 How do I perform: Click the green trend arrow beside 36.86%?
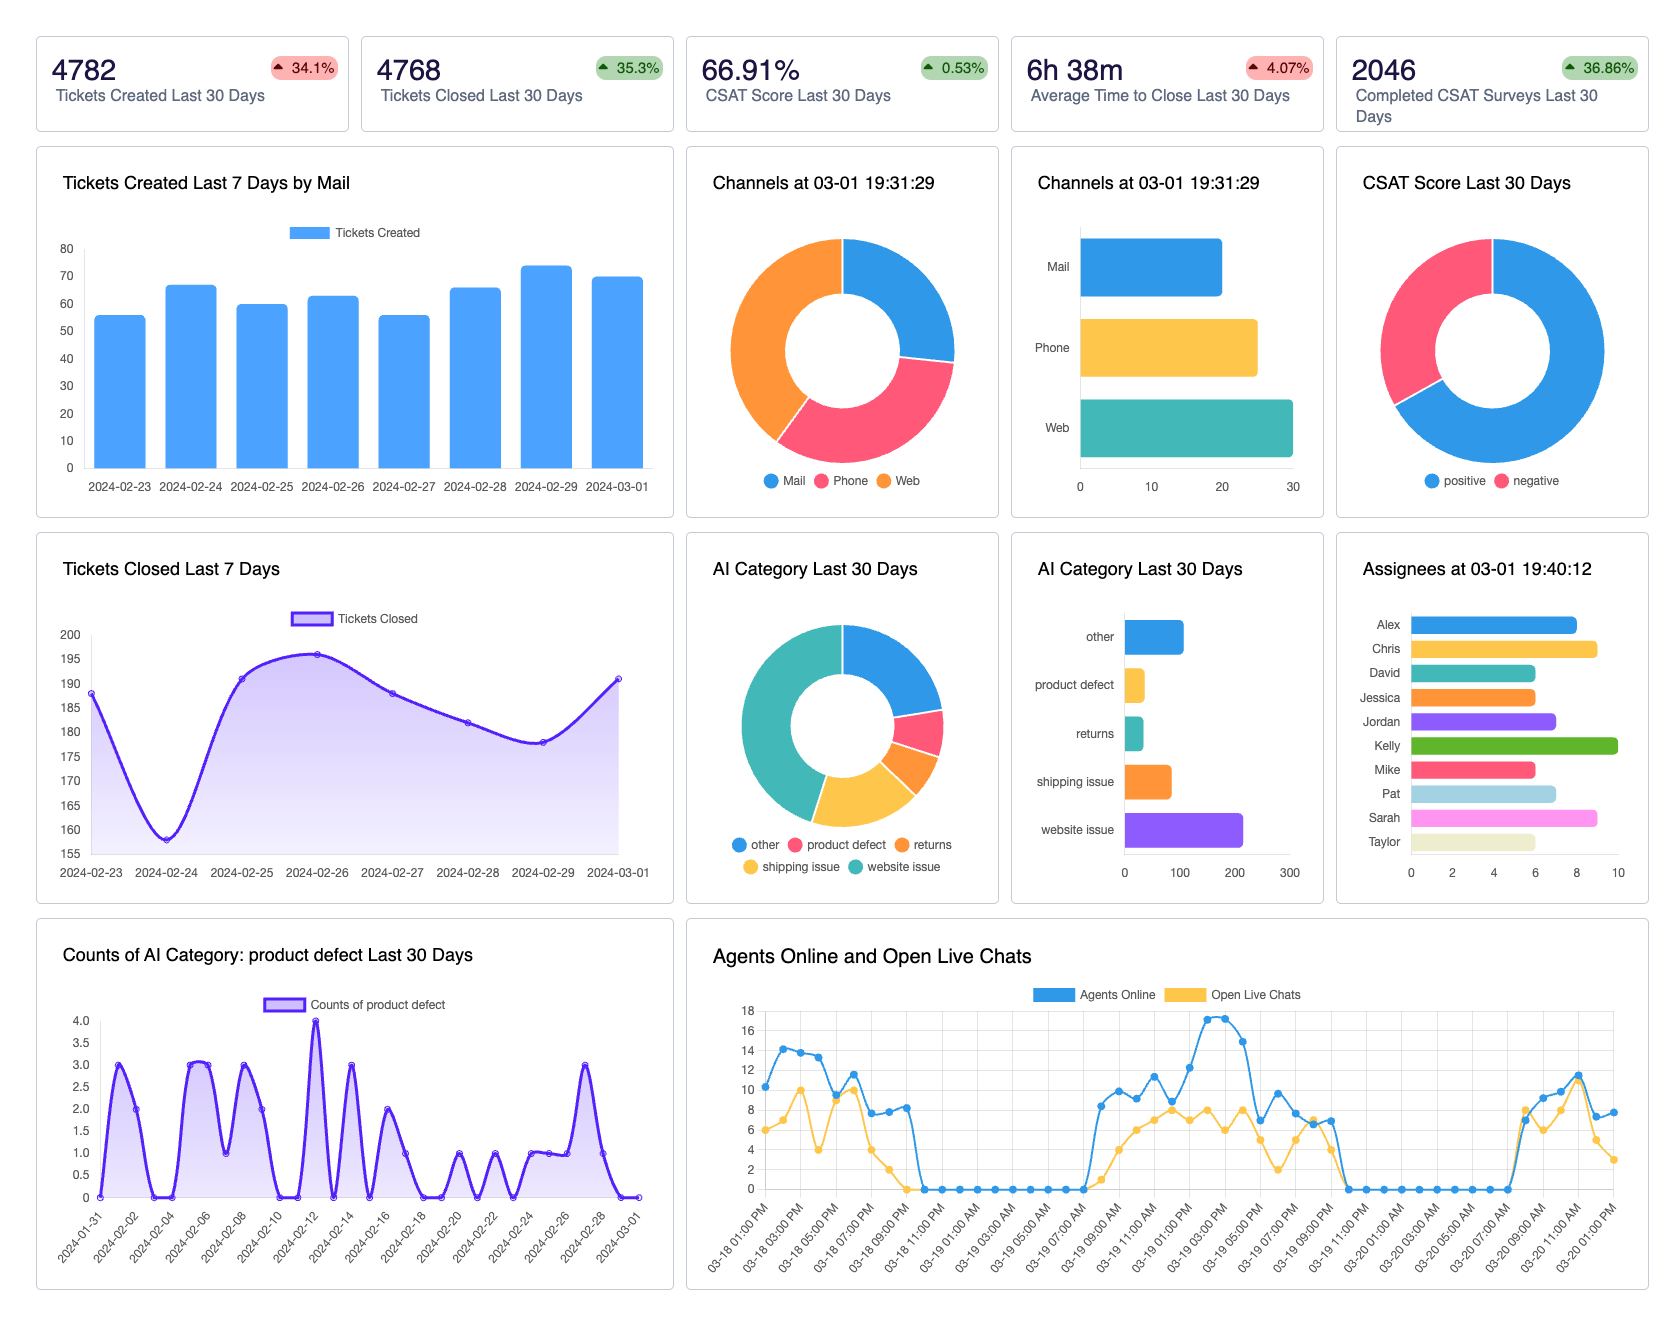coord(1570,67)
